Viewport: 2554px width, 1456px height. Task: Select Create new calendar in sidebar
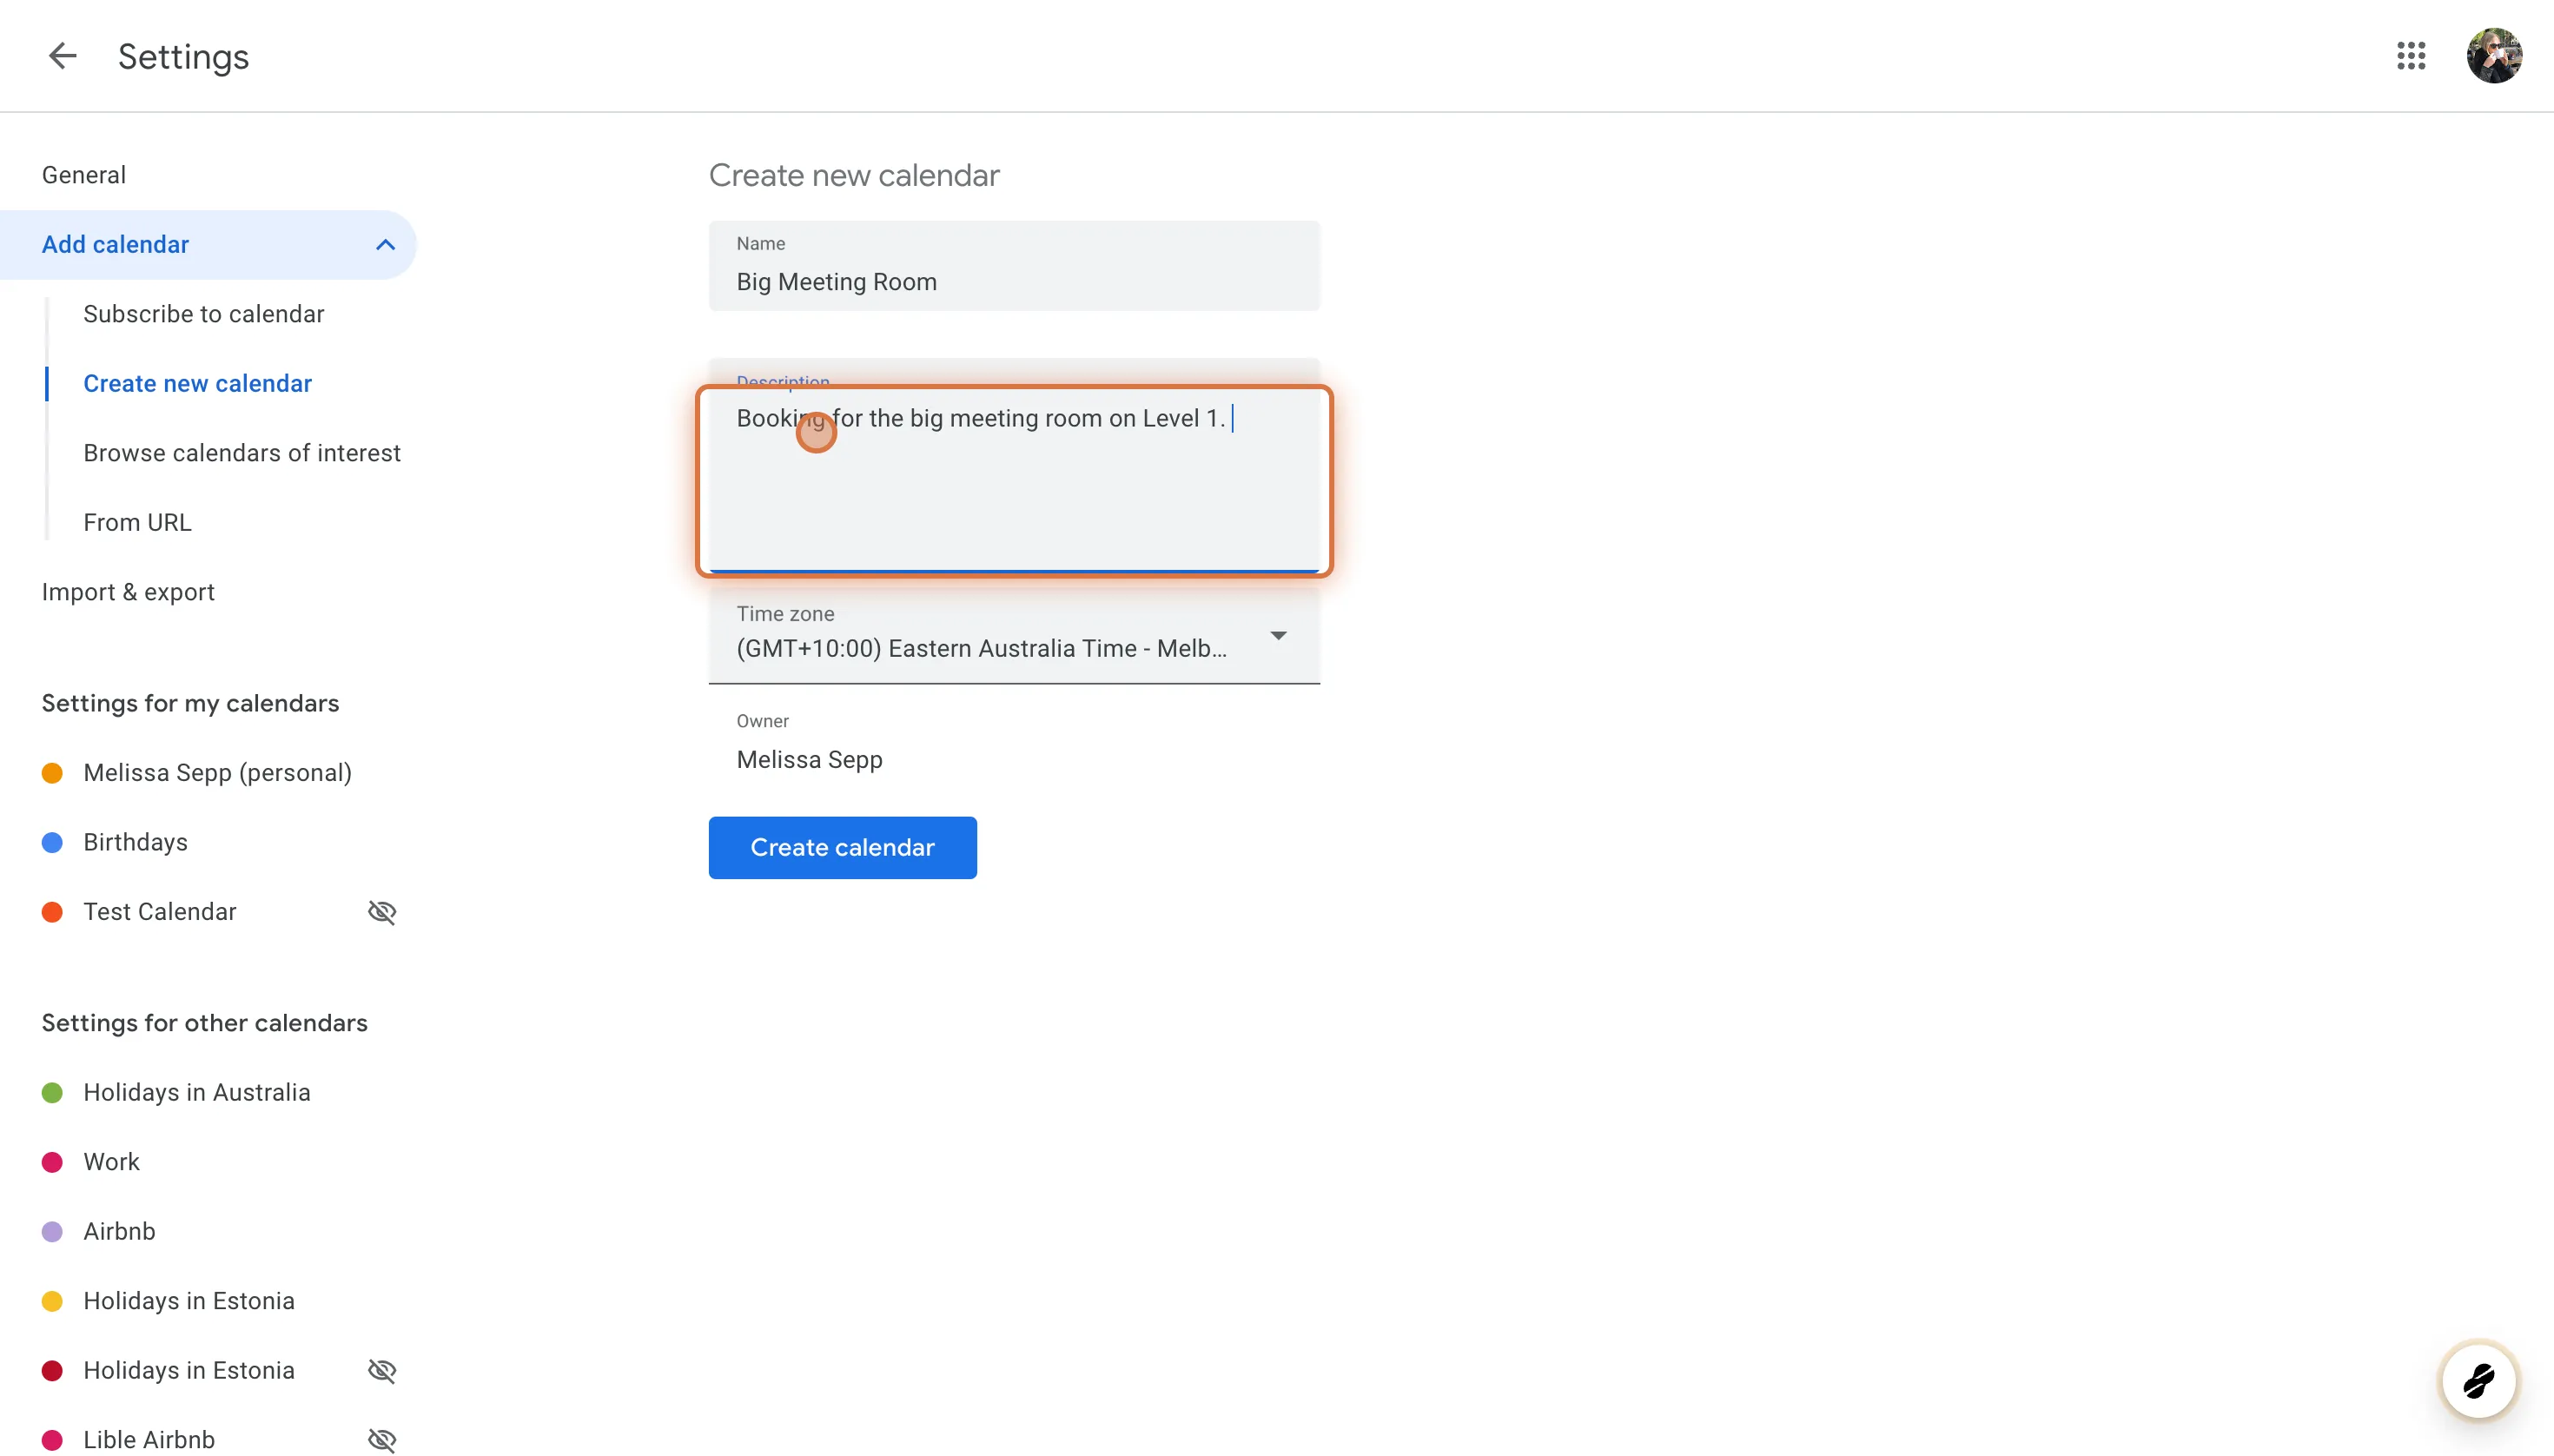point(198,383)
